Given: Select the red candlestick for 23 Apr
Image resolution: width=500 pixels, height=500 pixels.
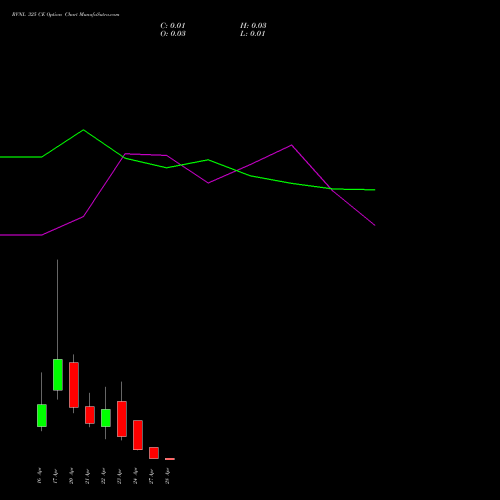Looking at the screenshot, I should (x=122, y=419).
